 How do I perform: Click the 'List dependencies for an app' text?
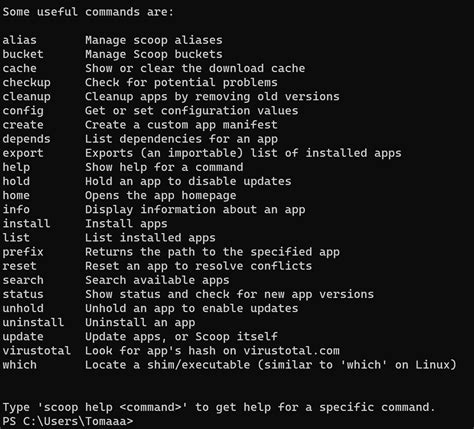coord(181,139)
